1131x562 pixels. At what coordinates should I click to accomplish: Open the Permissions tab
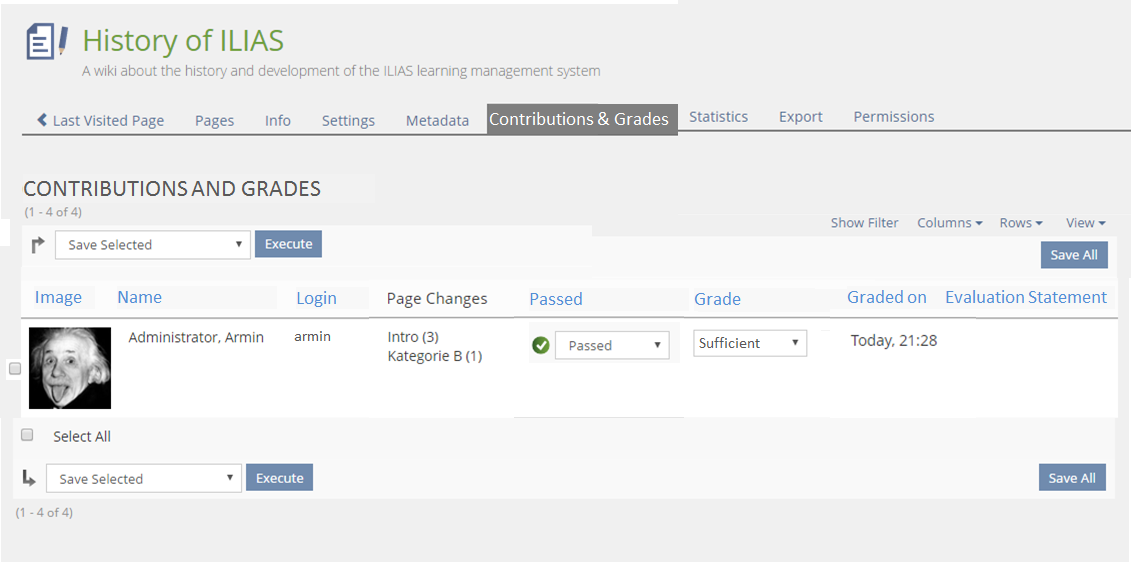point(893,117)
